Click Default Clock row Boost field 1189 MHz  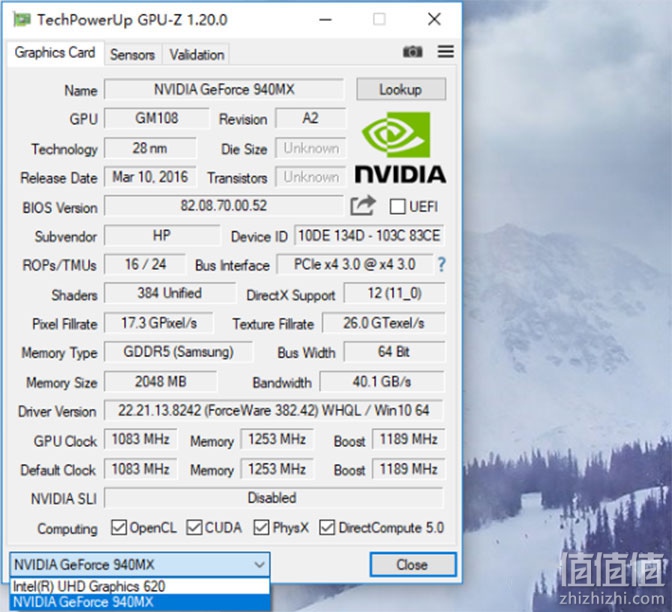coord(408,469)
